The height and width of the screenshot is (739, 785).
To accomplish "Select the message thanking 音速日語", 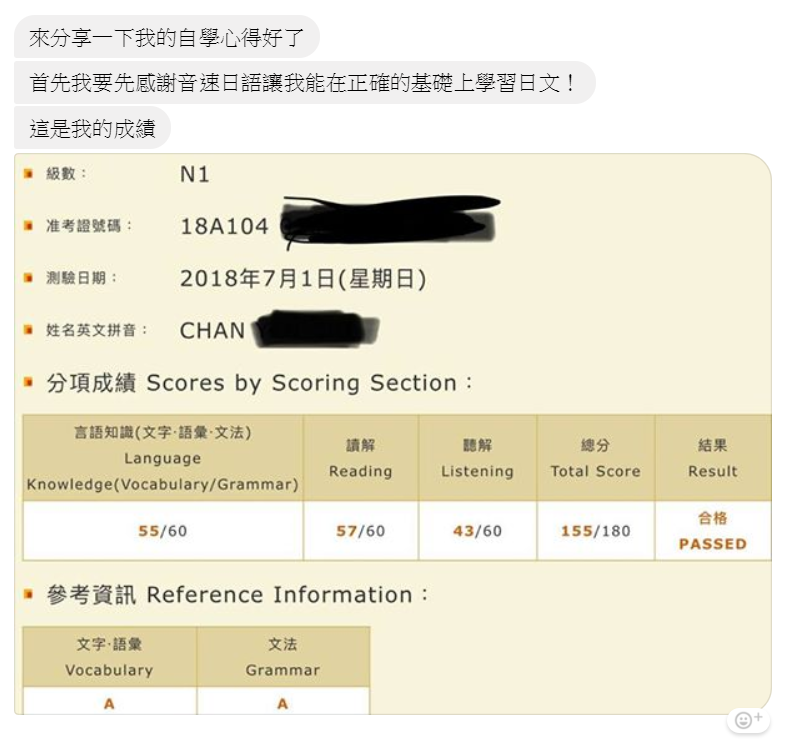I will point(304,83).
